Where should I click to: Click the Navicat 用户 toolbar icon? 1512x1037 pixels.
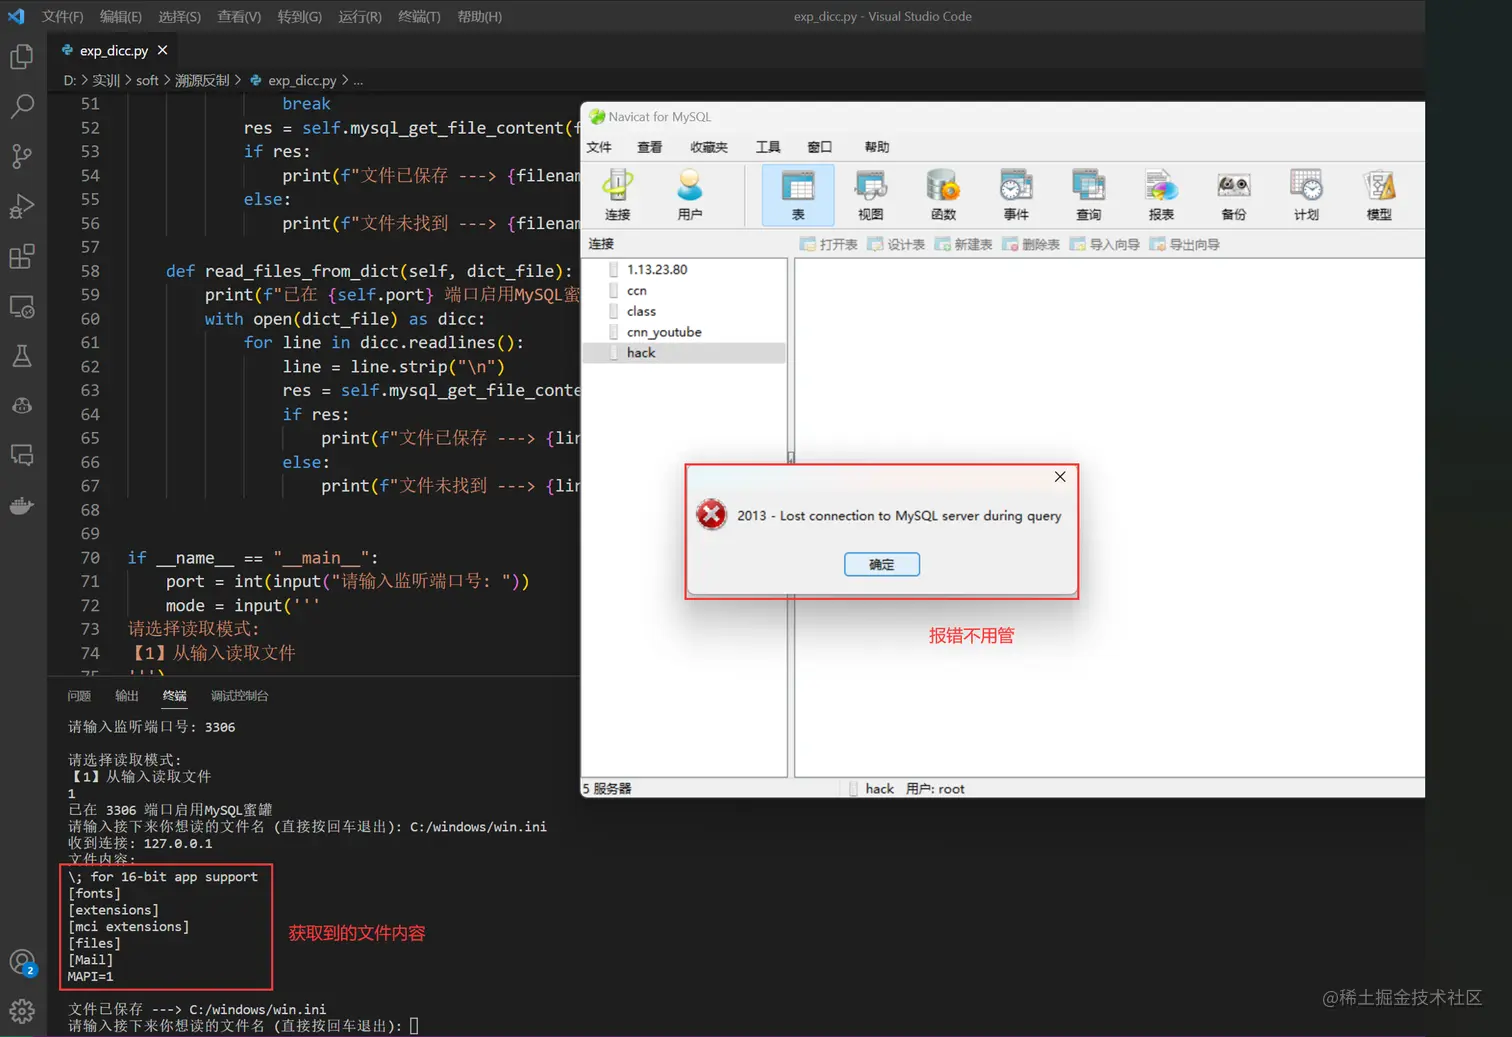click(x=690, y=195)
